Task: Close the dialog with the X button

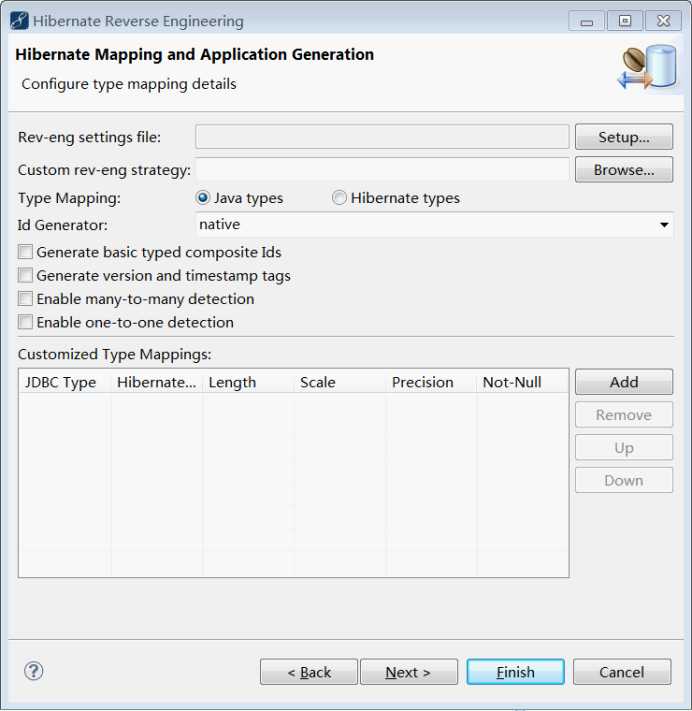Action: [663, 21]
